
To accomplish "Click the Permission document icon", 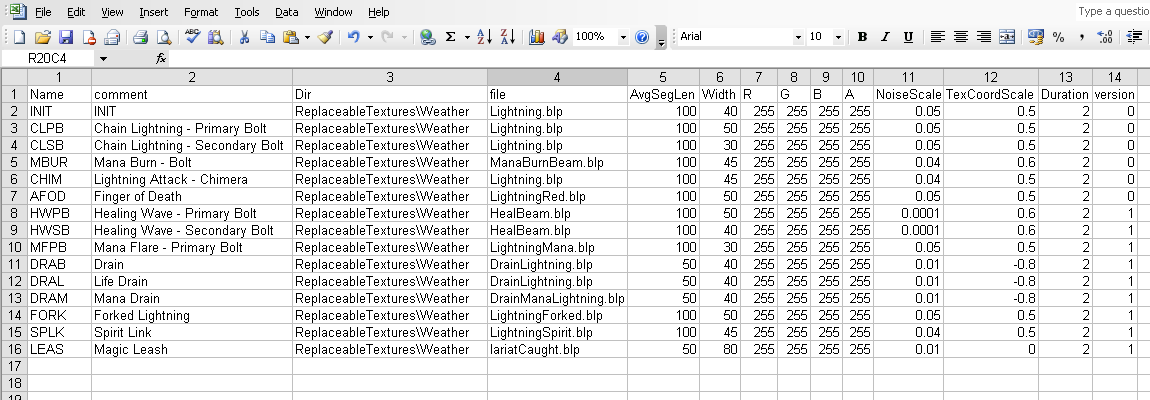I will coord(89,37).
